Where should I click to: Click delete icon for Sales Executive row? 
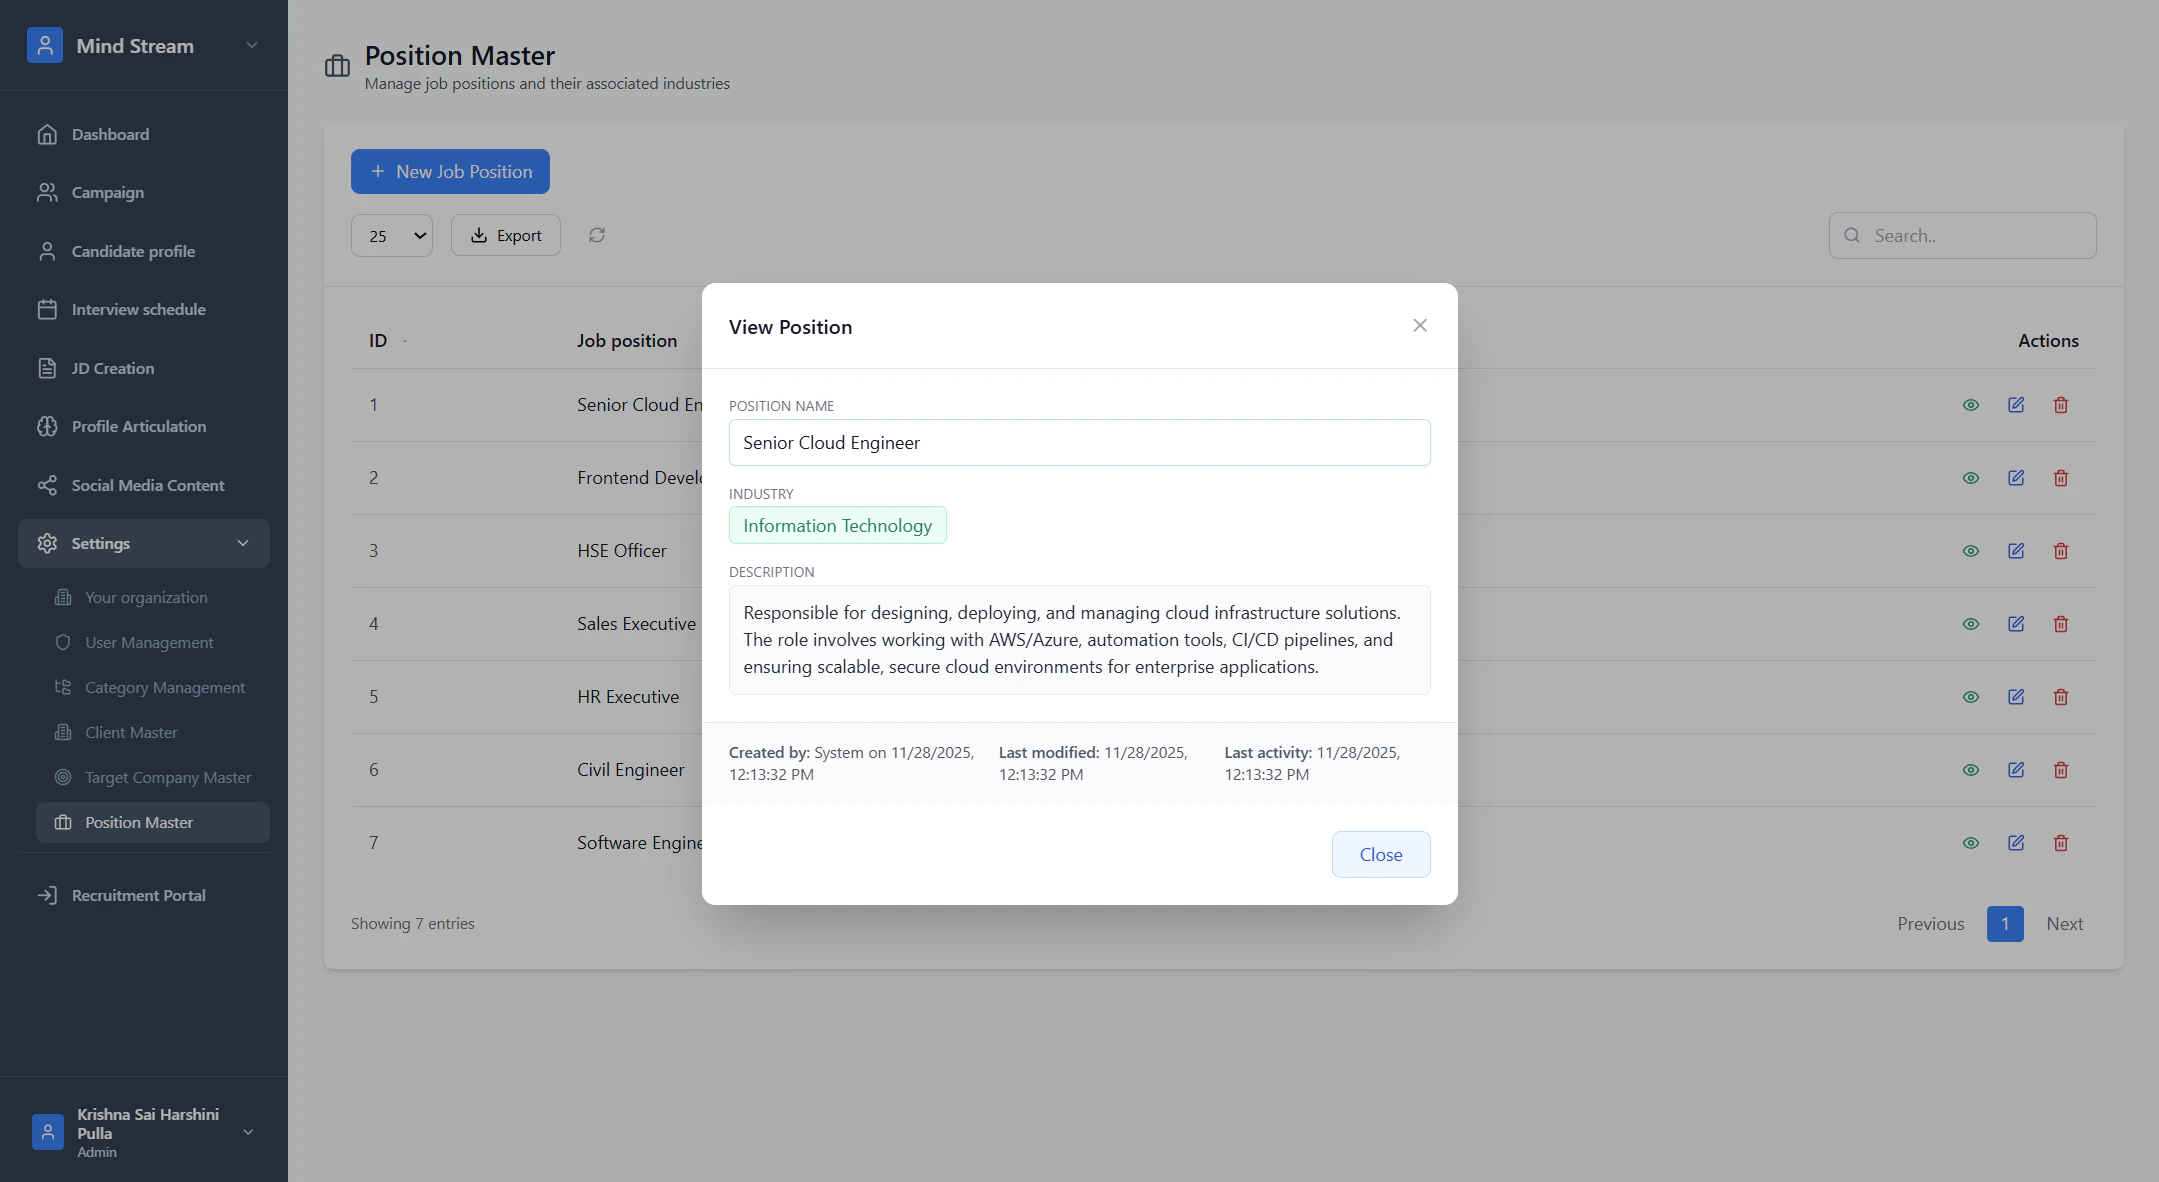pyautogui.click(x=2061, y=624)
